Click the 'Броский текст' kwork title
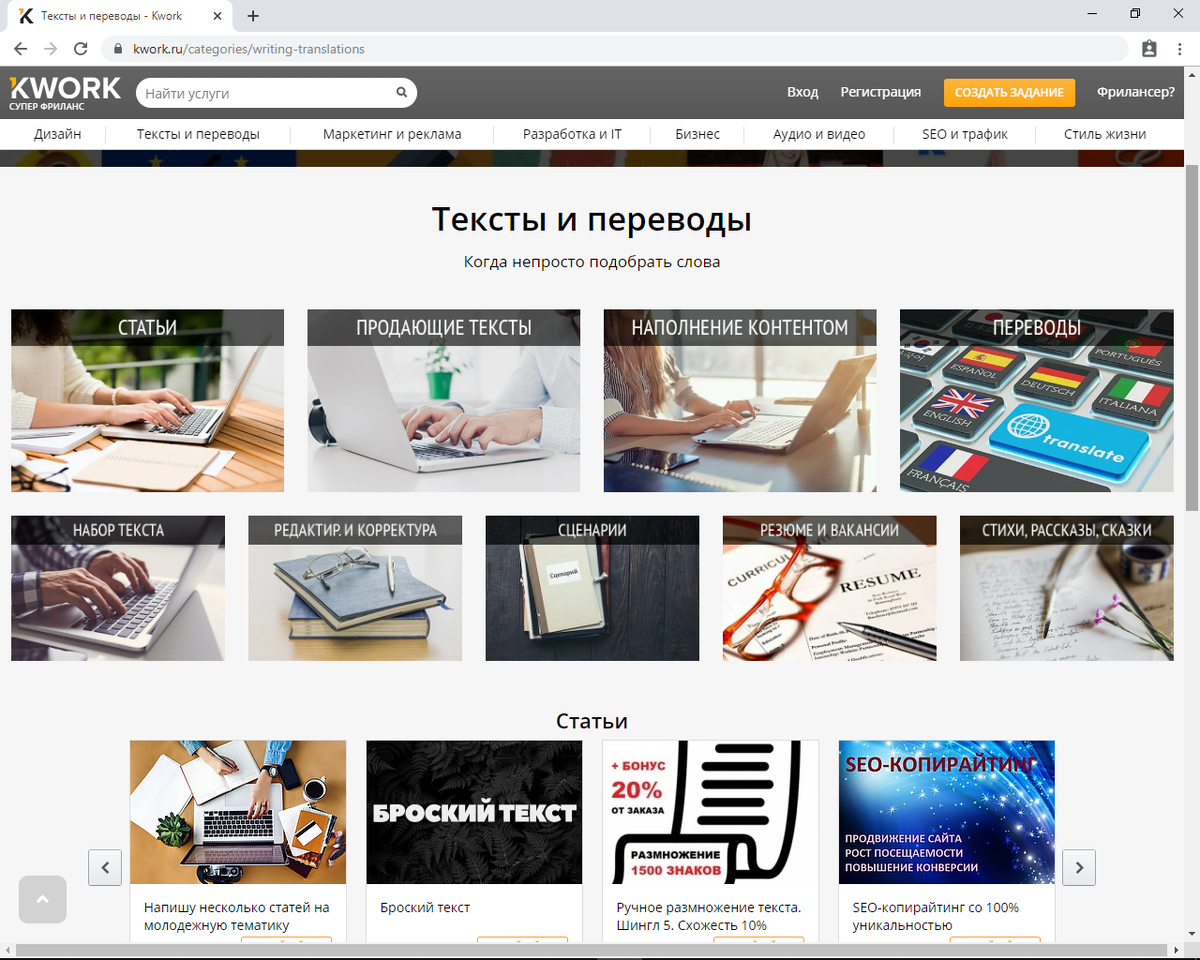This screenshot has height=960, width=1200. point(425,908)
